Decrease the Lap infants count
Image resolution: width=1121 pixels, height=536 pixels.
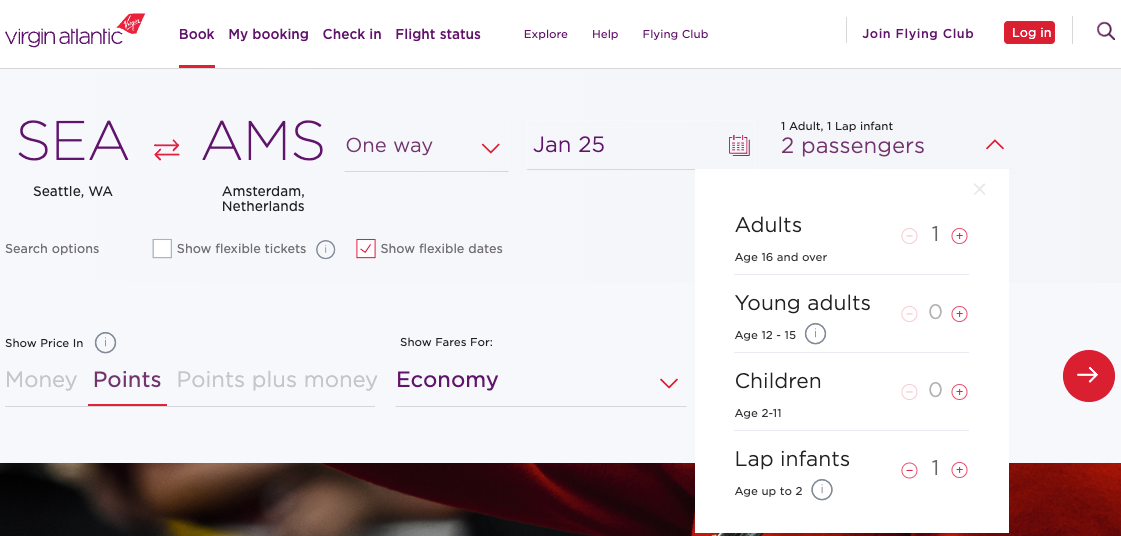[x=909, y=470]
